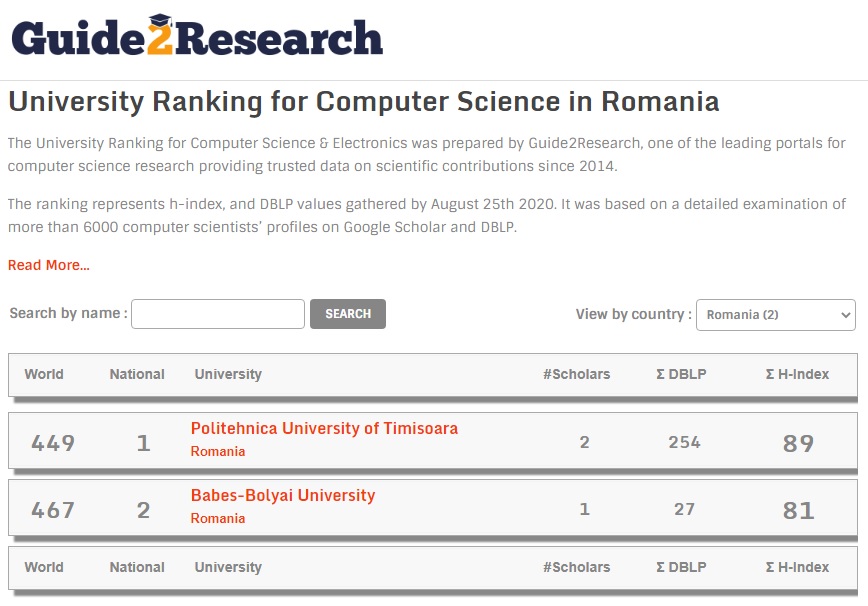Screen dimensions: 868x606
Task: Click the World column header at top
Action: 44,374
